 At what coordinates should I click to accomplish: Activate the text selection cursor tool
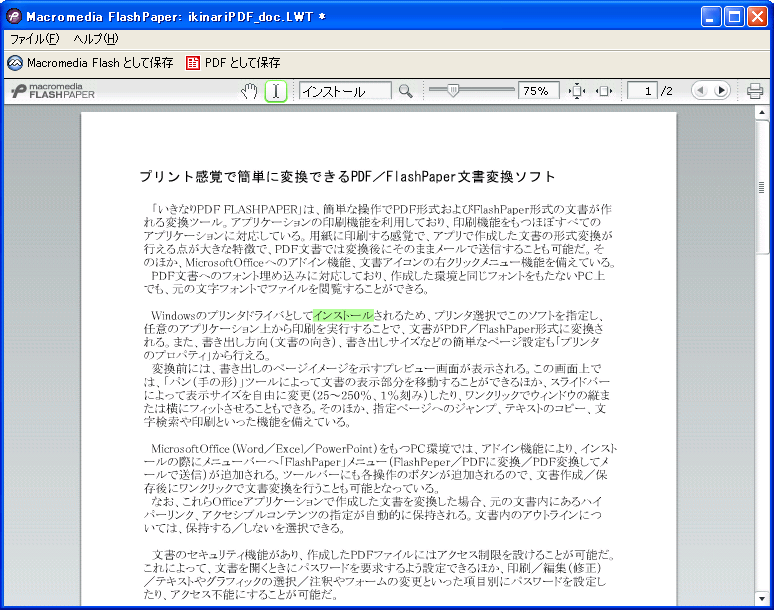pyautogui.click(x=276, y=91)
